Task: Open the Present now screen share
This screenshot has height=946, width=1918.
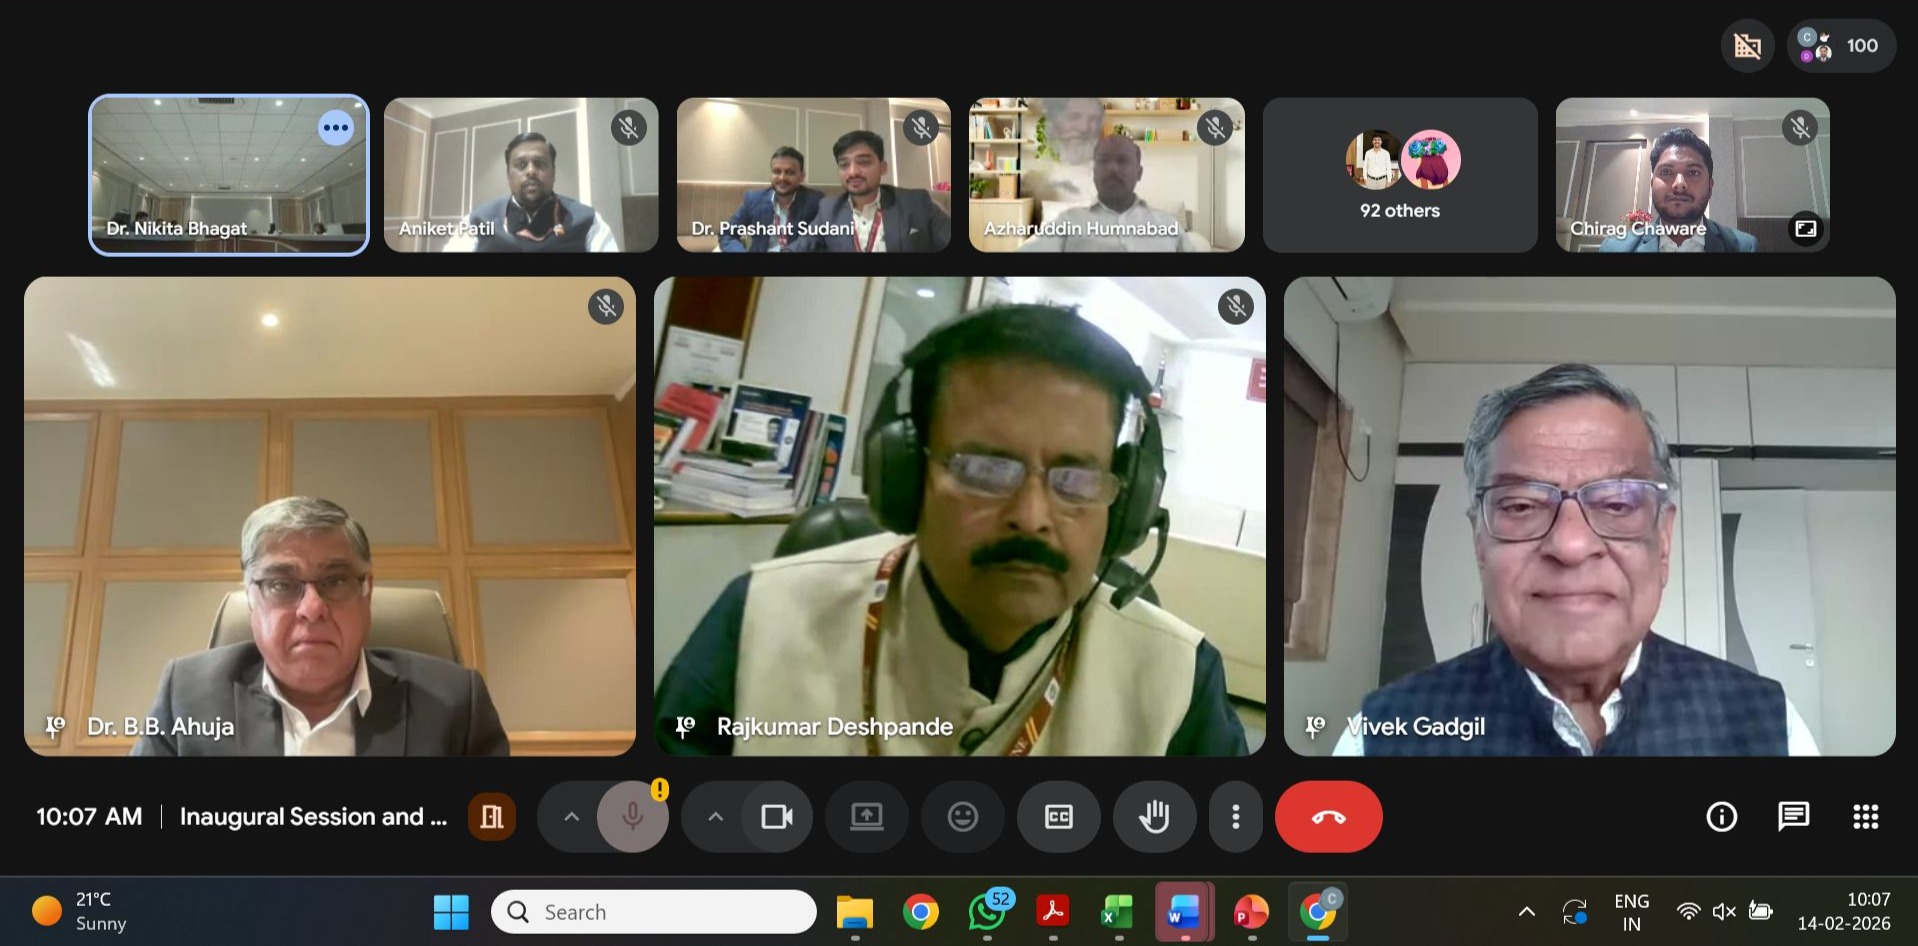Action: coord(866,817)
